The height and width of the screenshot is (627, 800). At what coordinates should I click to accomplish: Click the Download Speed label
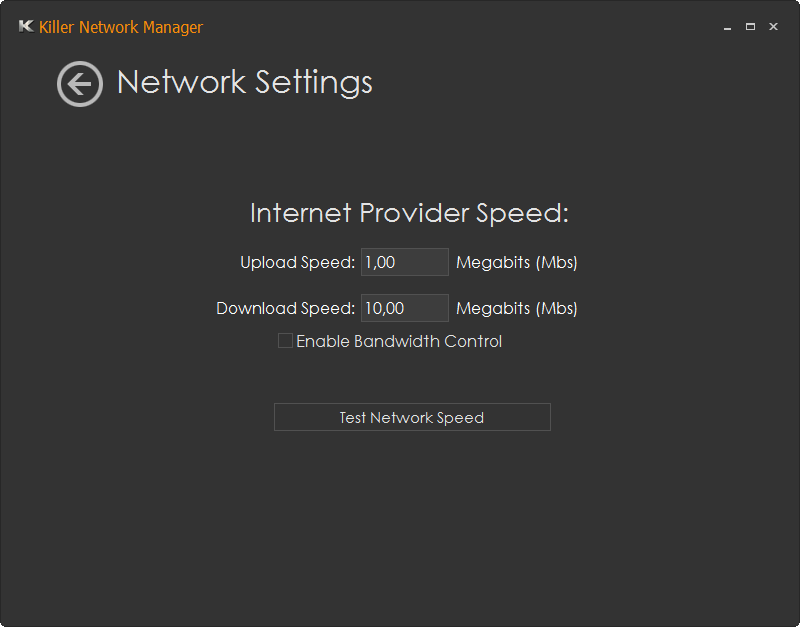[x=285, y=308]
